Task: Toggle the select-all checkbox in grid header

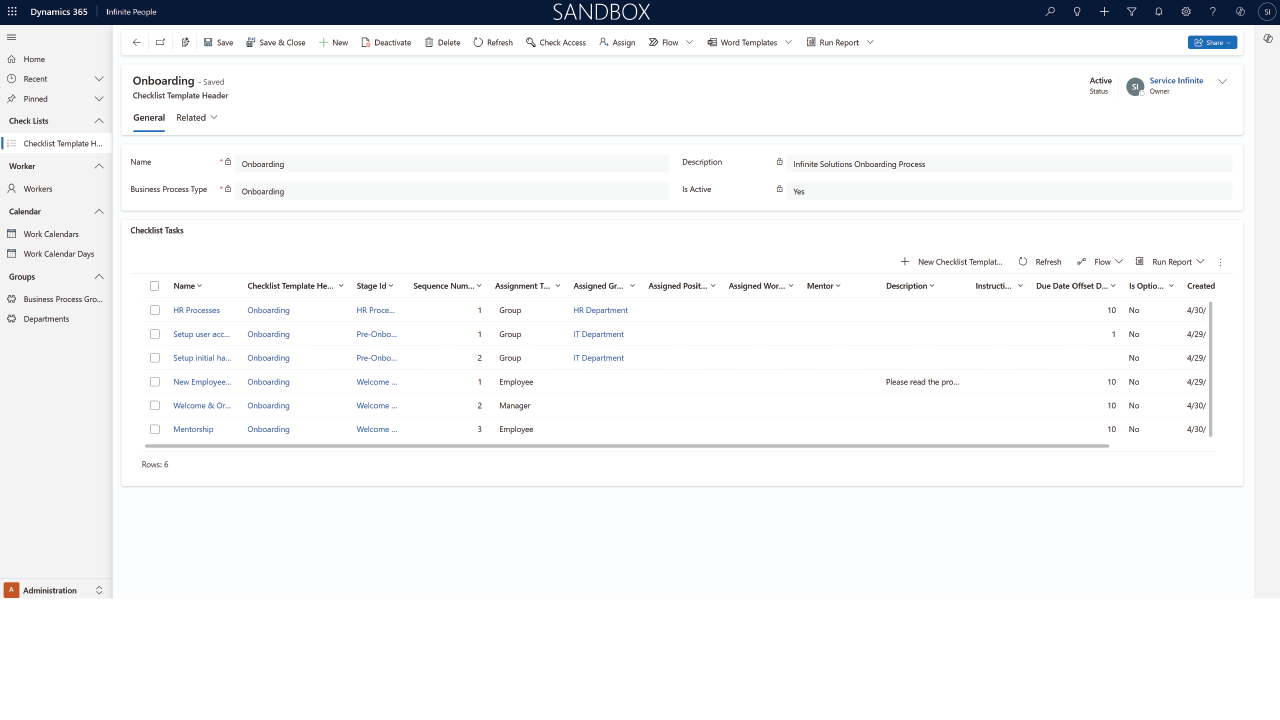Action: point(155,286)
